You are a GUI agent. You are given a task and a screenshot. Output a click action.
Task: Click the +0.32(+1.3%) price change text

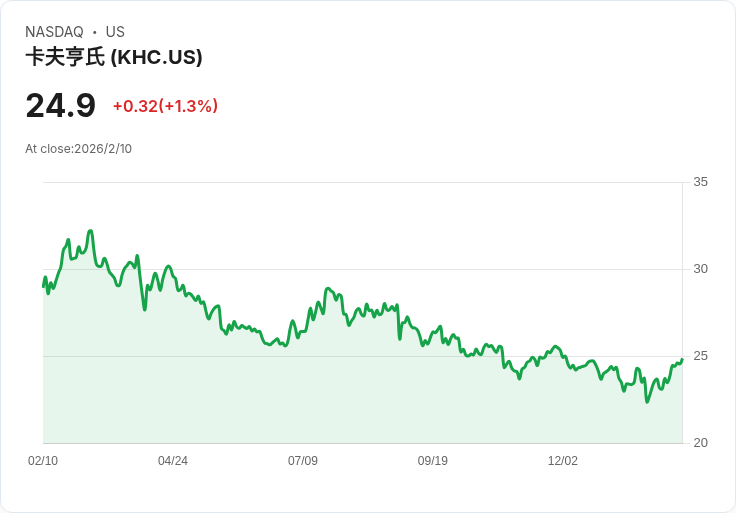[x=165, y=106]
